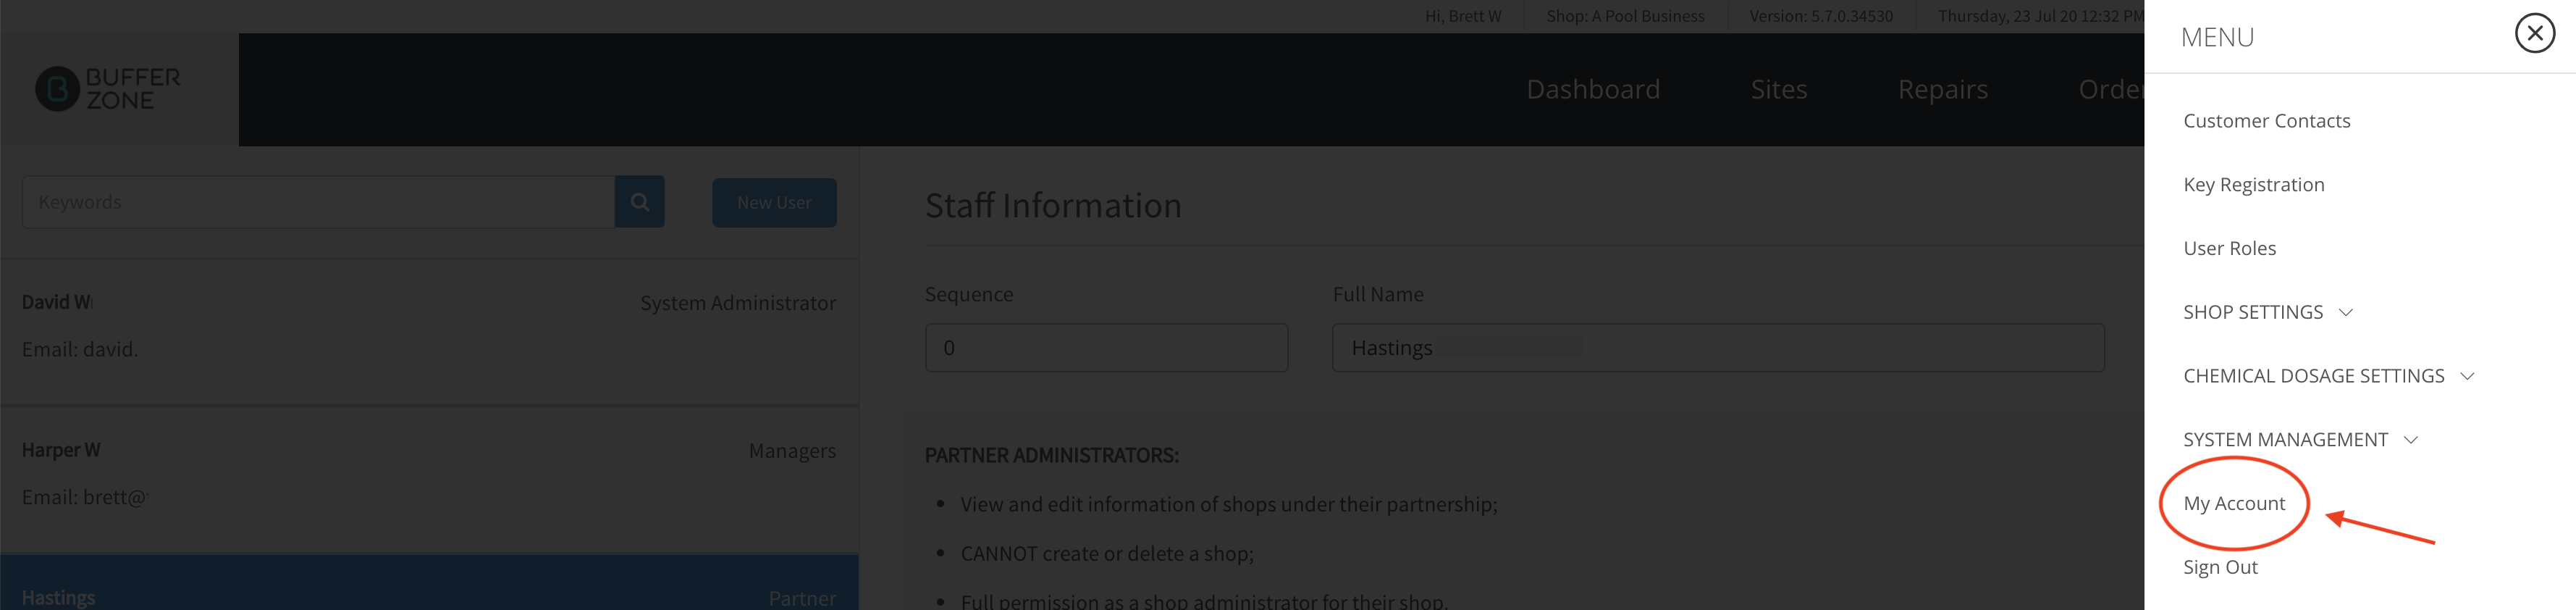Click the magnifier search button

click(x=640, y=202)
